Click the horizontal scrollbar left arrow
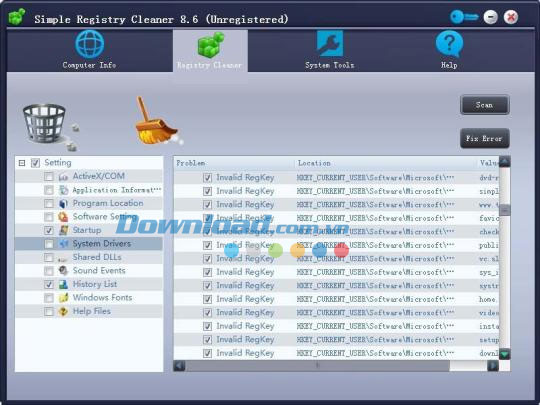Image resolution: width=540 pixels, height=405 pixels. click(179, 365)
